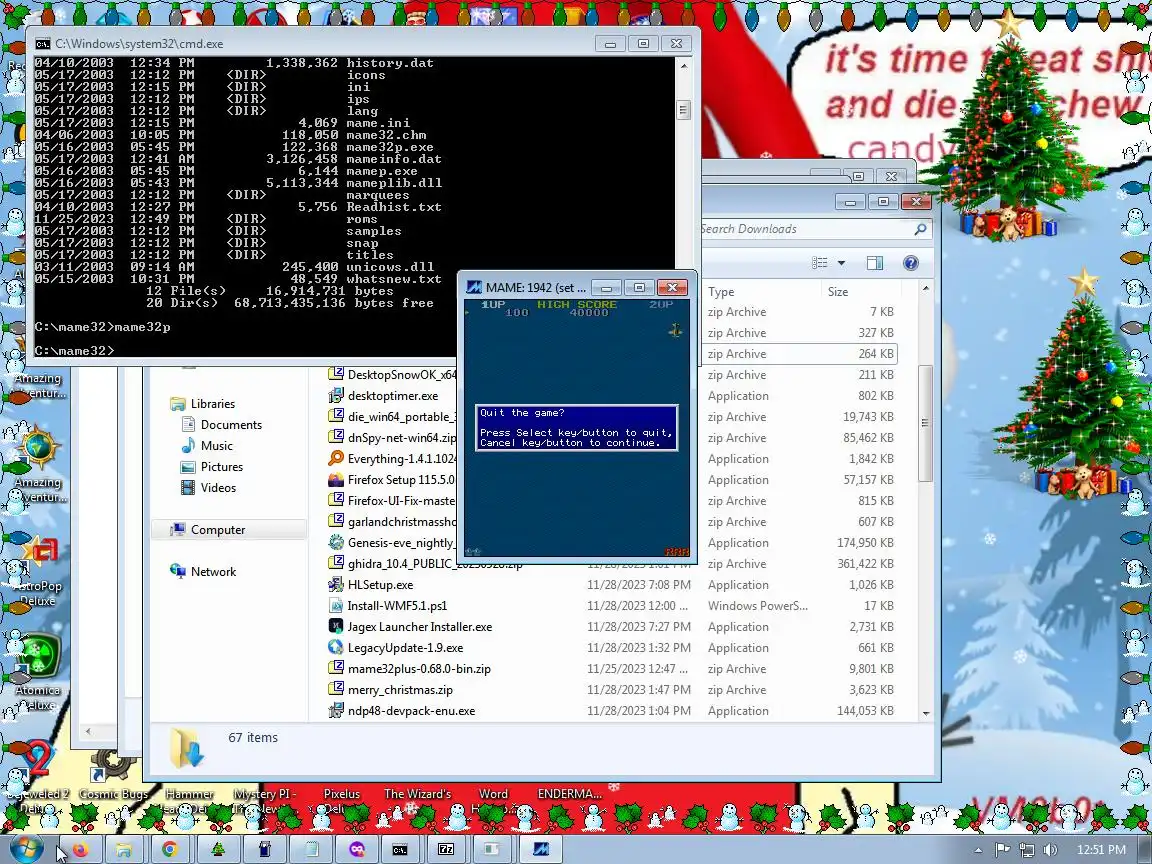Switch to MAME taskbar button

pyautogui.click(x=541, y=849)
